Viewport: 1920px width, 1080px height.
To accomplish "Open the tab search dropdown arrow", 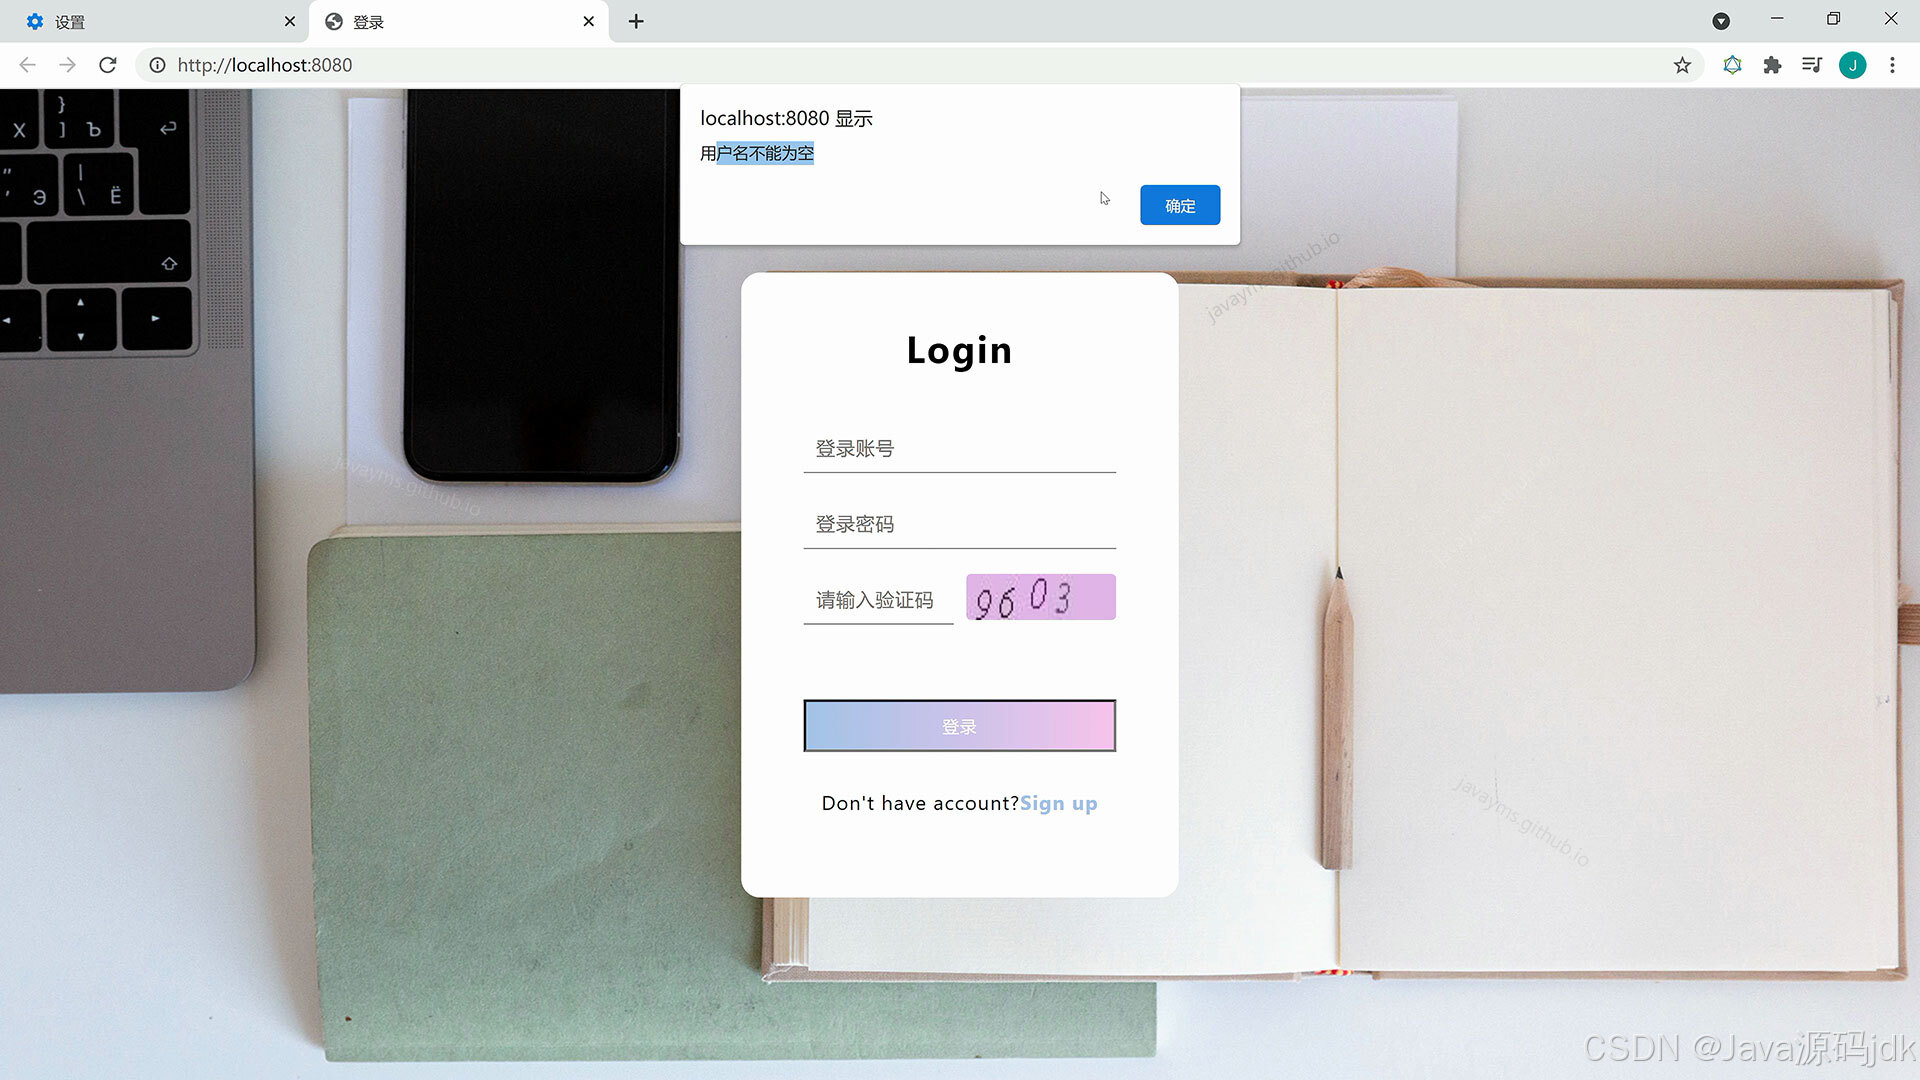I will 1721,21.
